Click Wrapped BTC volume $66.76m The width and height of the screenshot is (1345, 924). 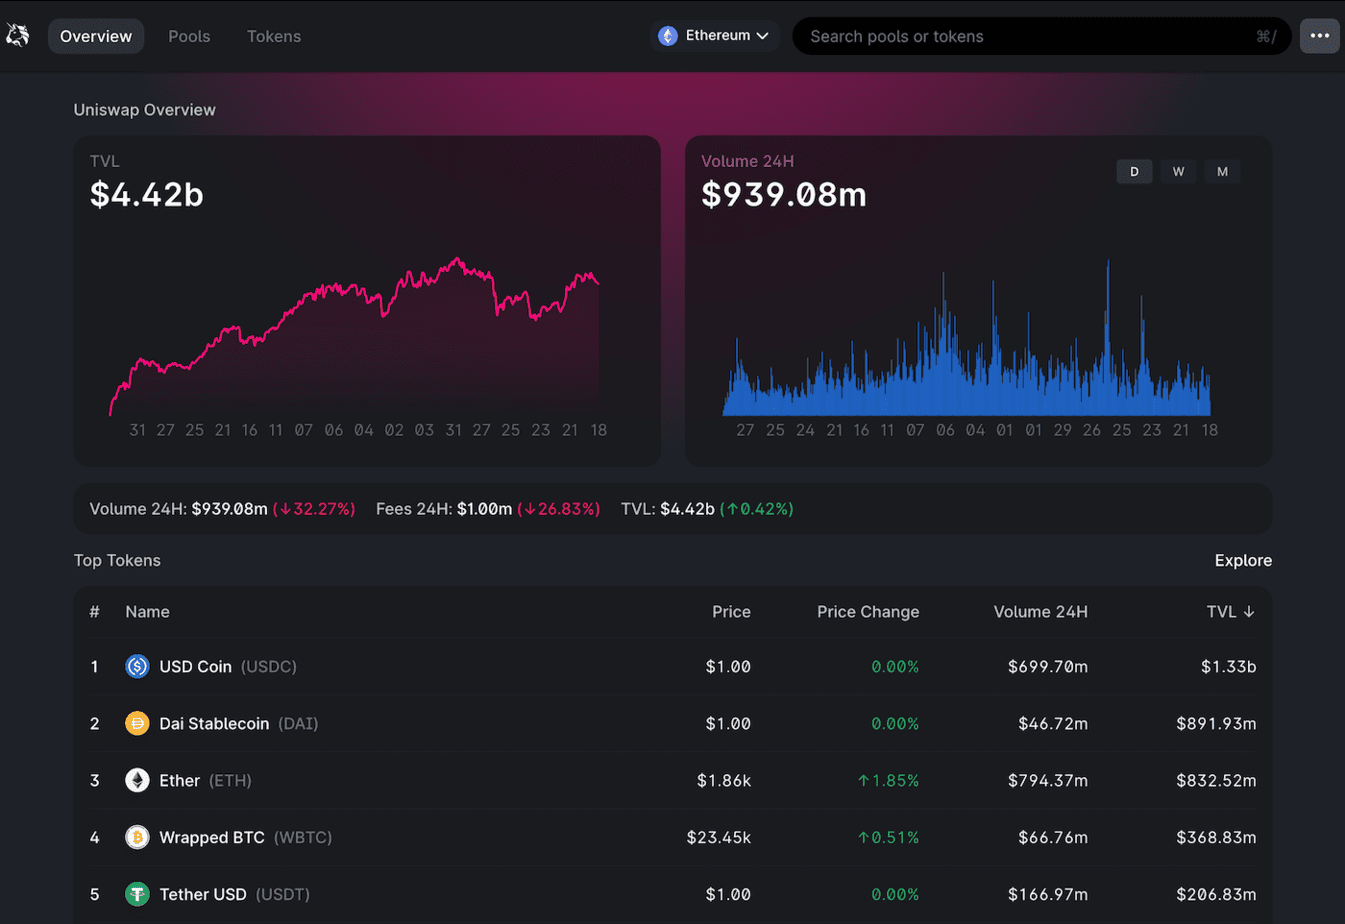(1053, 837)
